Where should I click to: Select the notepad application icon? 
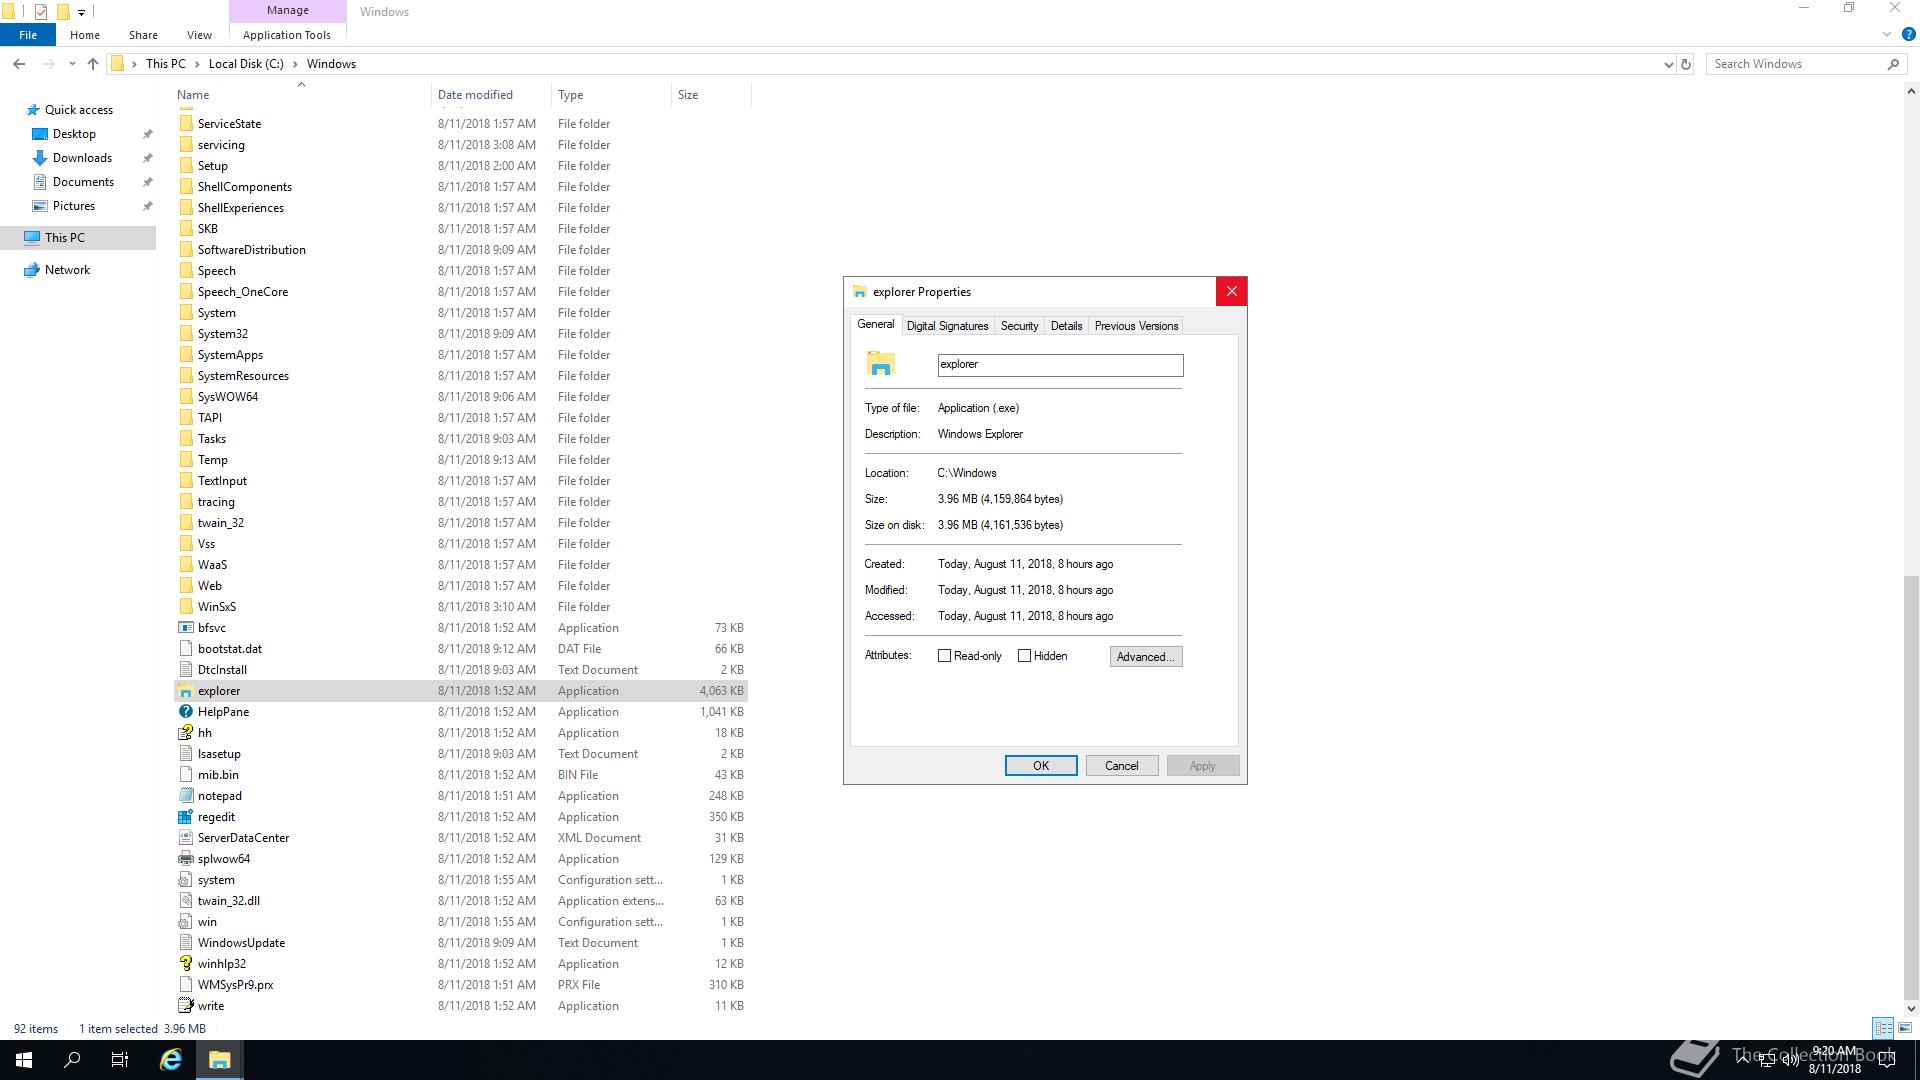click(186, 796)
